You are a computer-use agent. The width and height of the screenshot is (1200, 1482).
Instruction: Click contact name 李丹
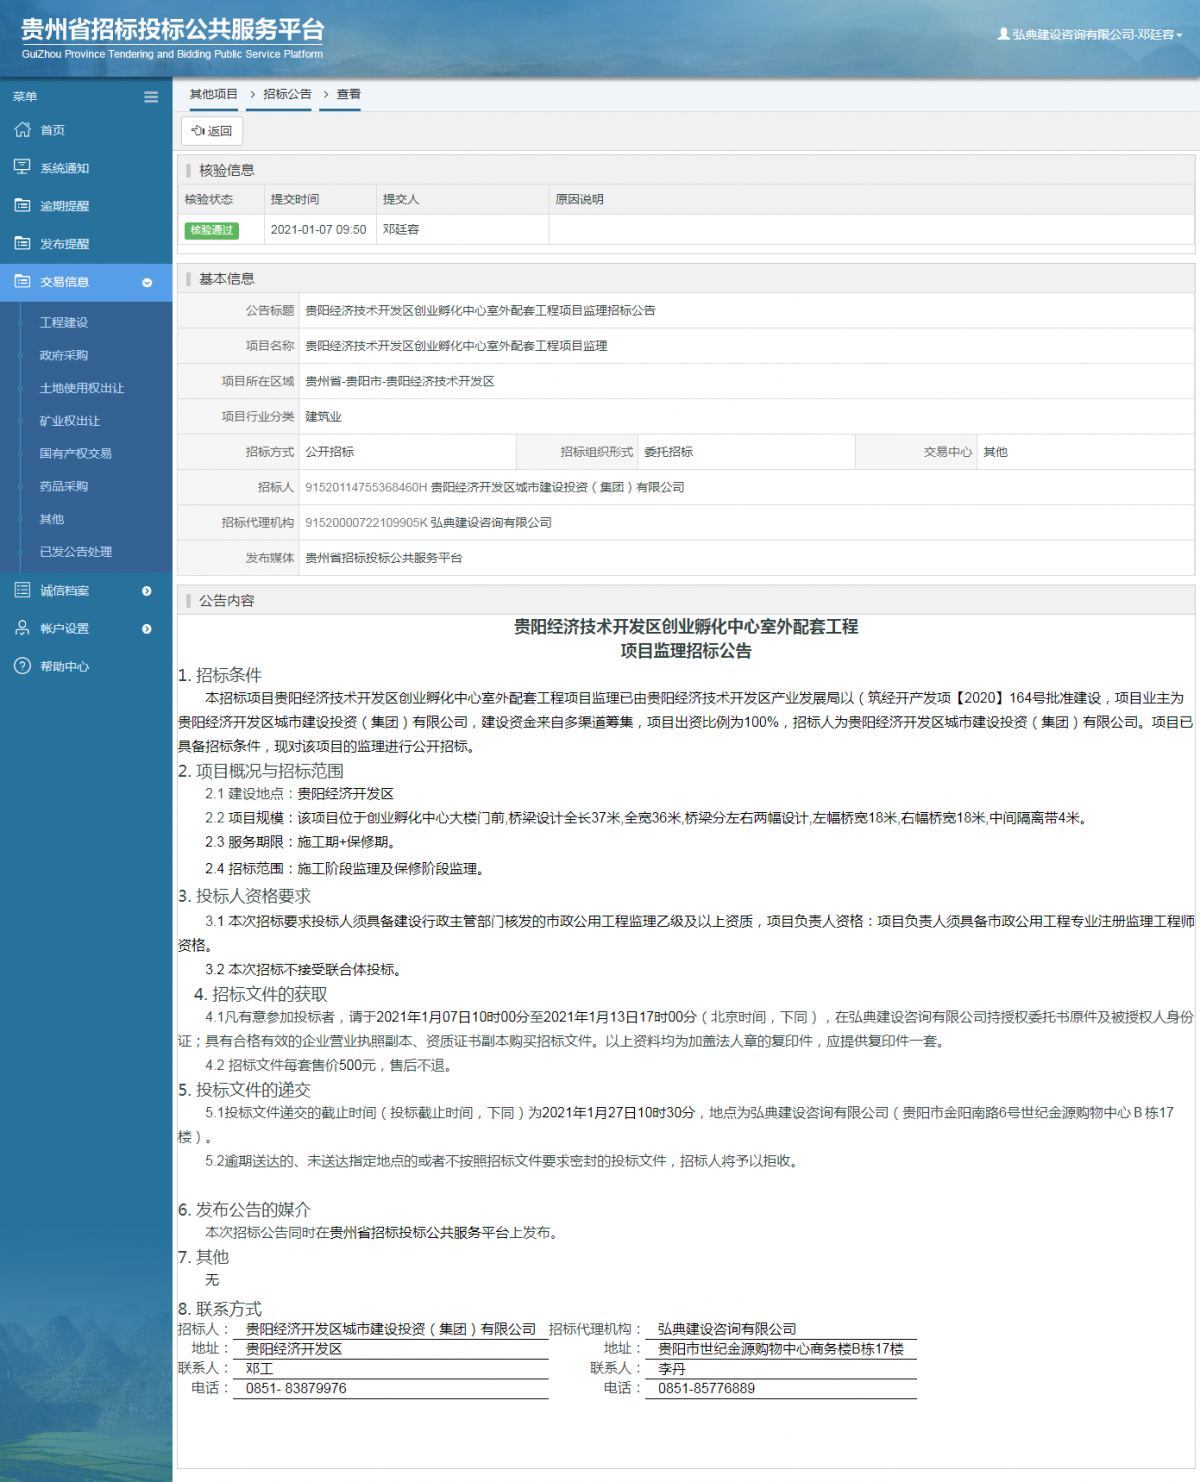click(x=672, y=1369)
